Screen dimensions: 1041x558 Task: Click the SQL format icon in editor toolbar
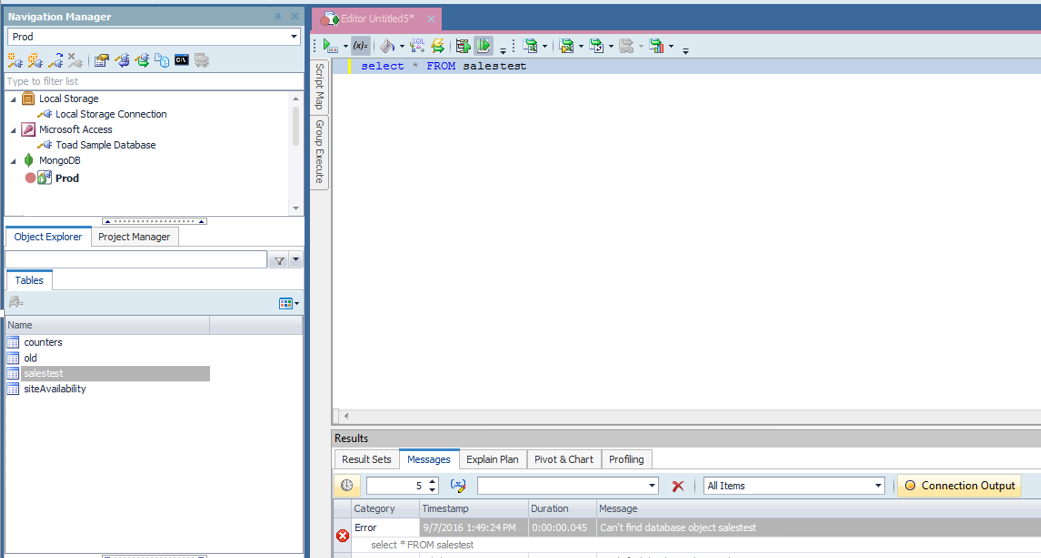pos(417,46)
